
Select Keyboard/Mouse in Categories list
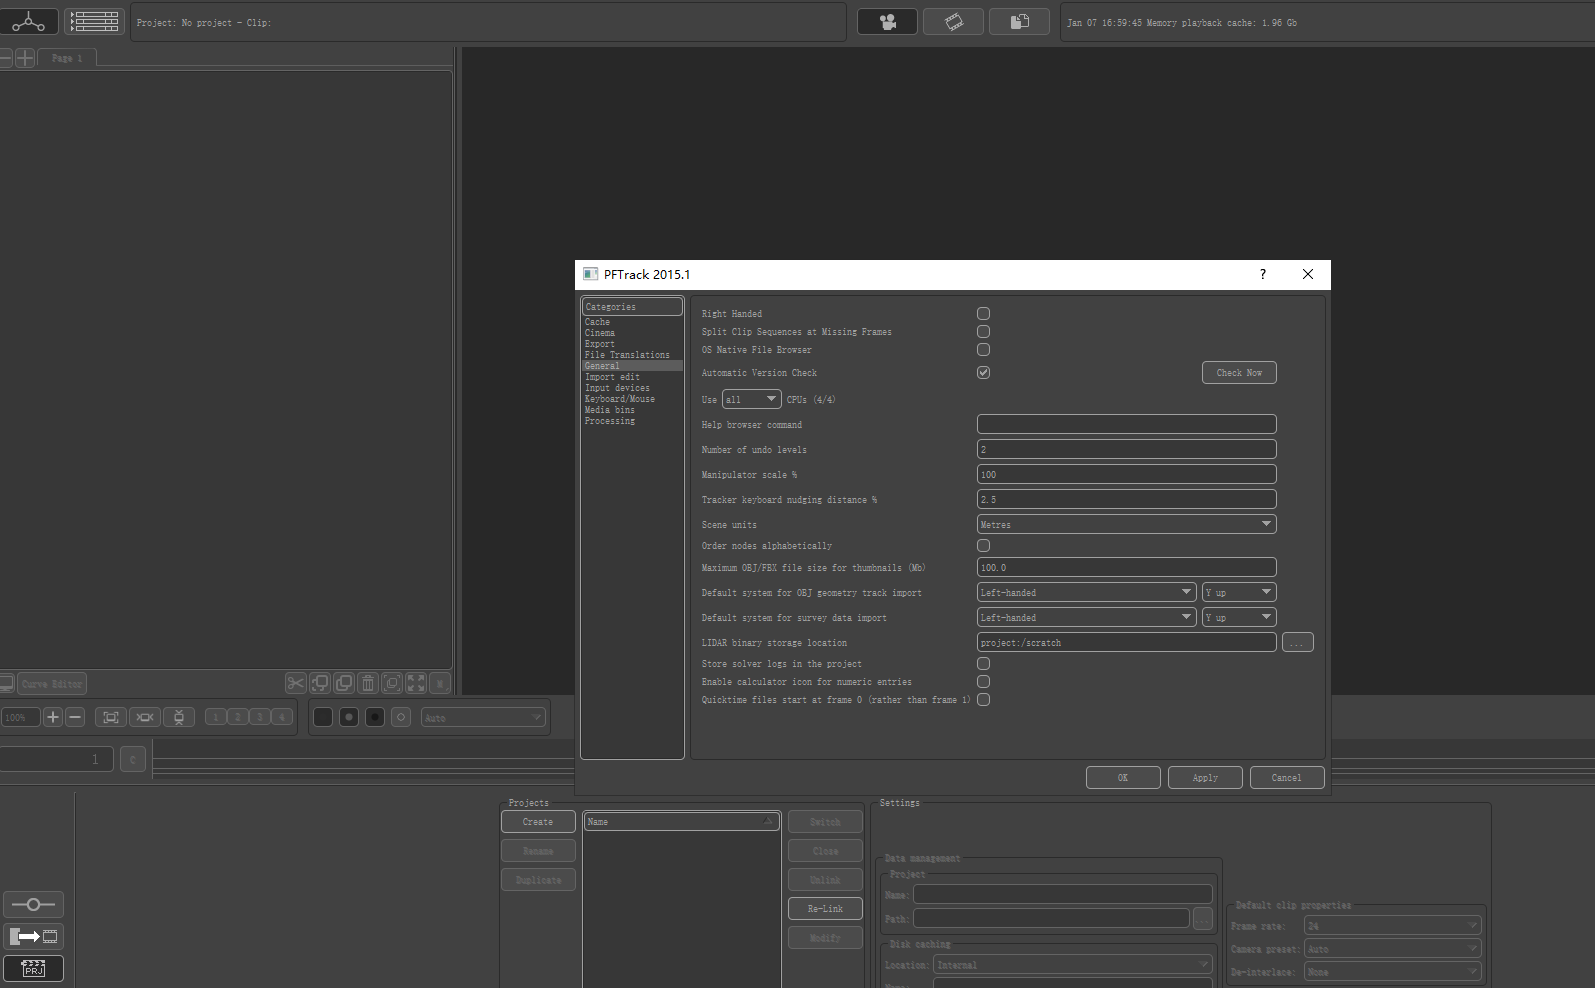tap(620, 399)
